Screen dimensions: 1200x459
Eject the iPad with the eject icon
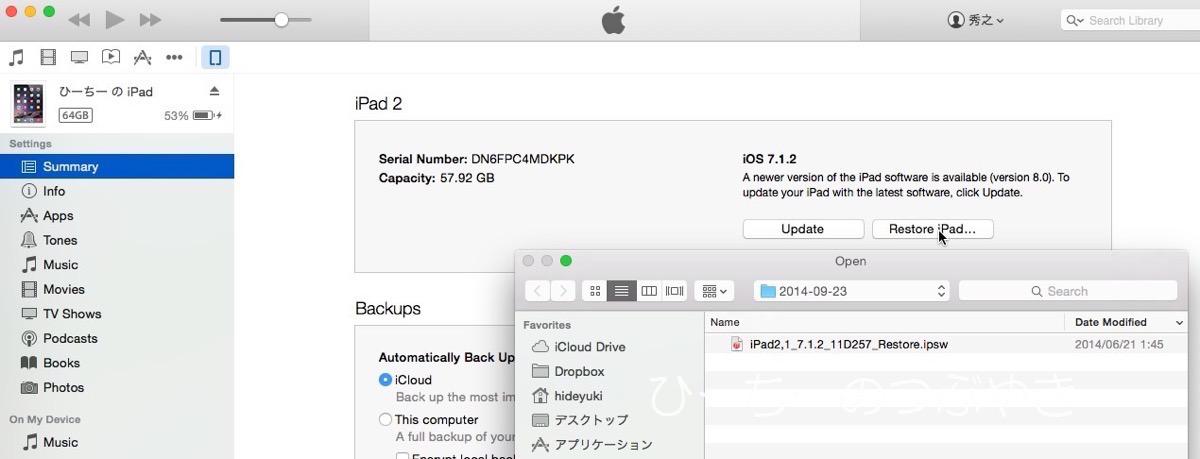[x=214, y=91]
